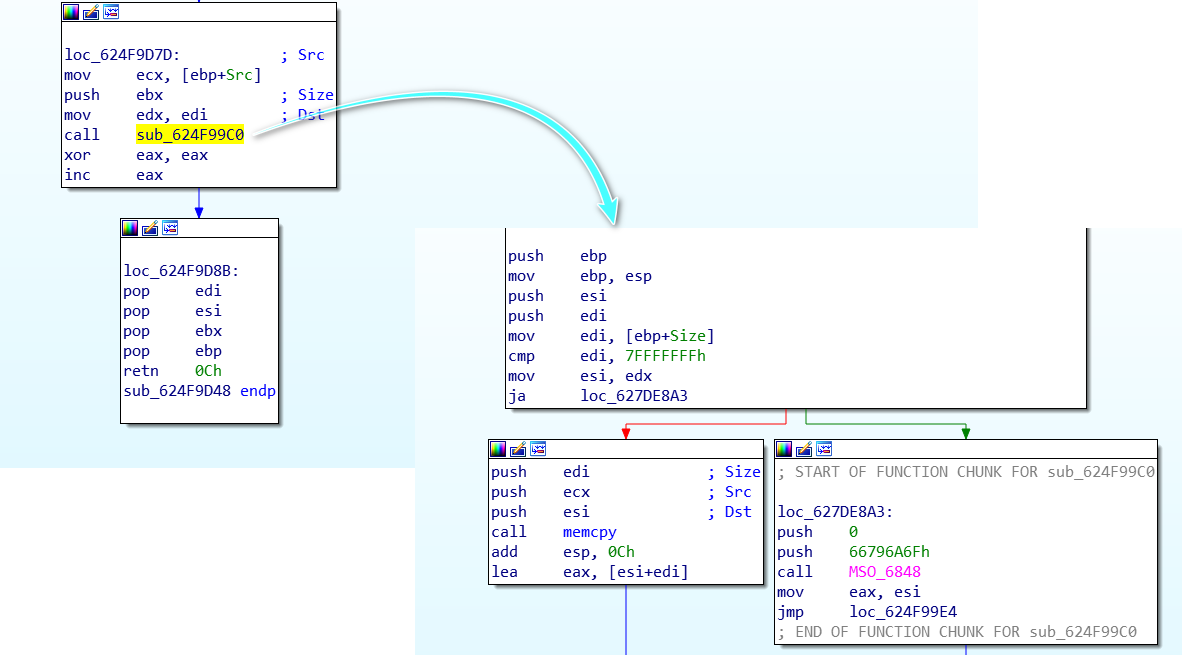
Task: Select highlighted sub_624F99C0 call target
Action: point(190,135)
